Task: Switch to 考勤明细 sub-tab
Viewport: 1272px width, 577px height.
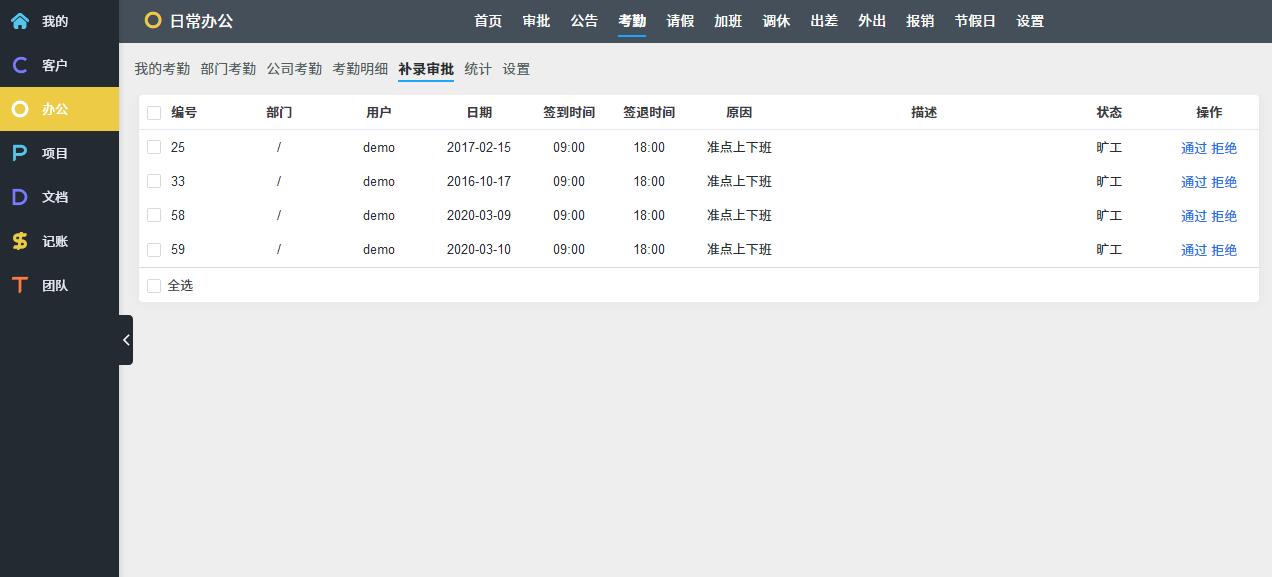Action: coord(360,69)
